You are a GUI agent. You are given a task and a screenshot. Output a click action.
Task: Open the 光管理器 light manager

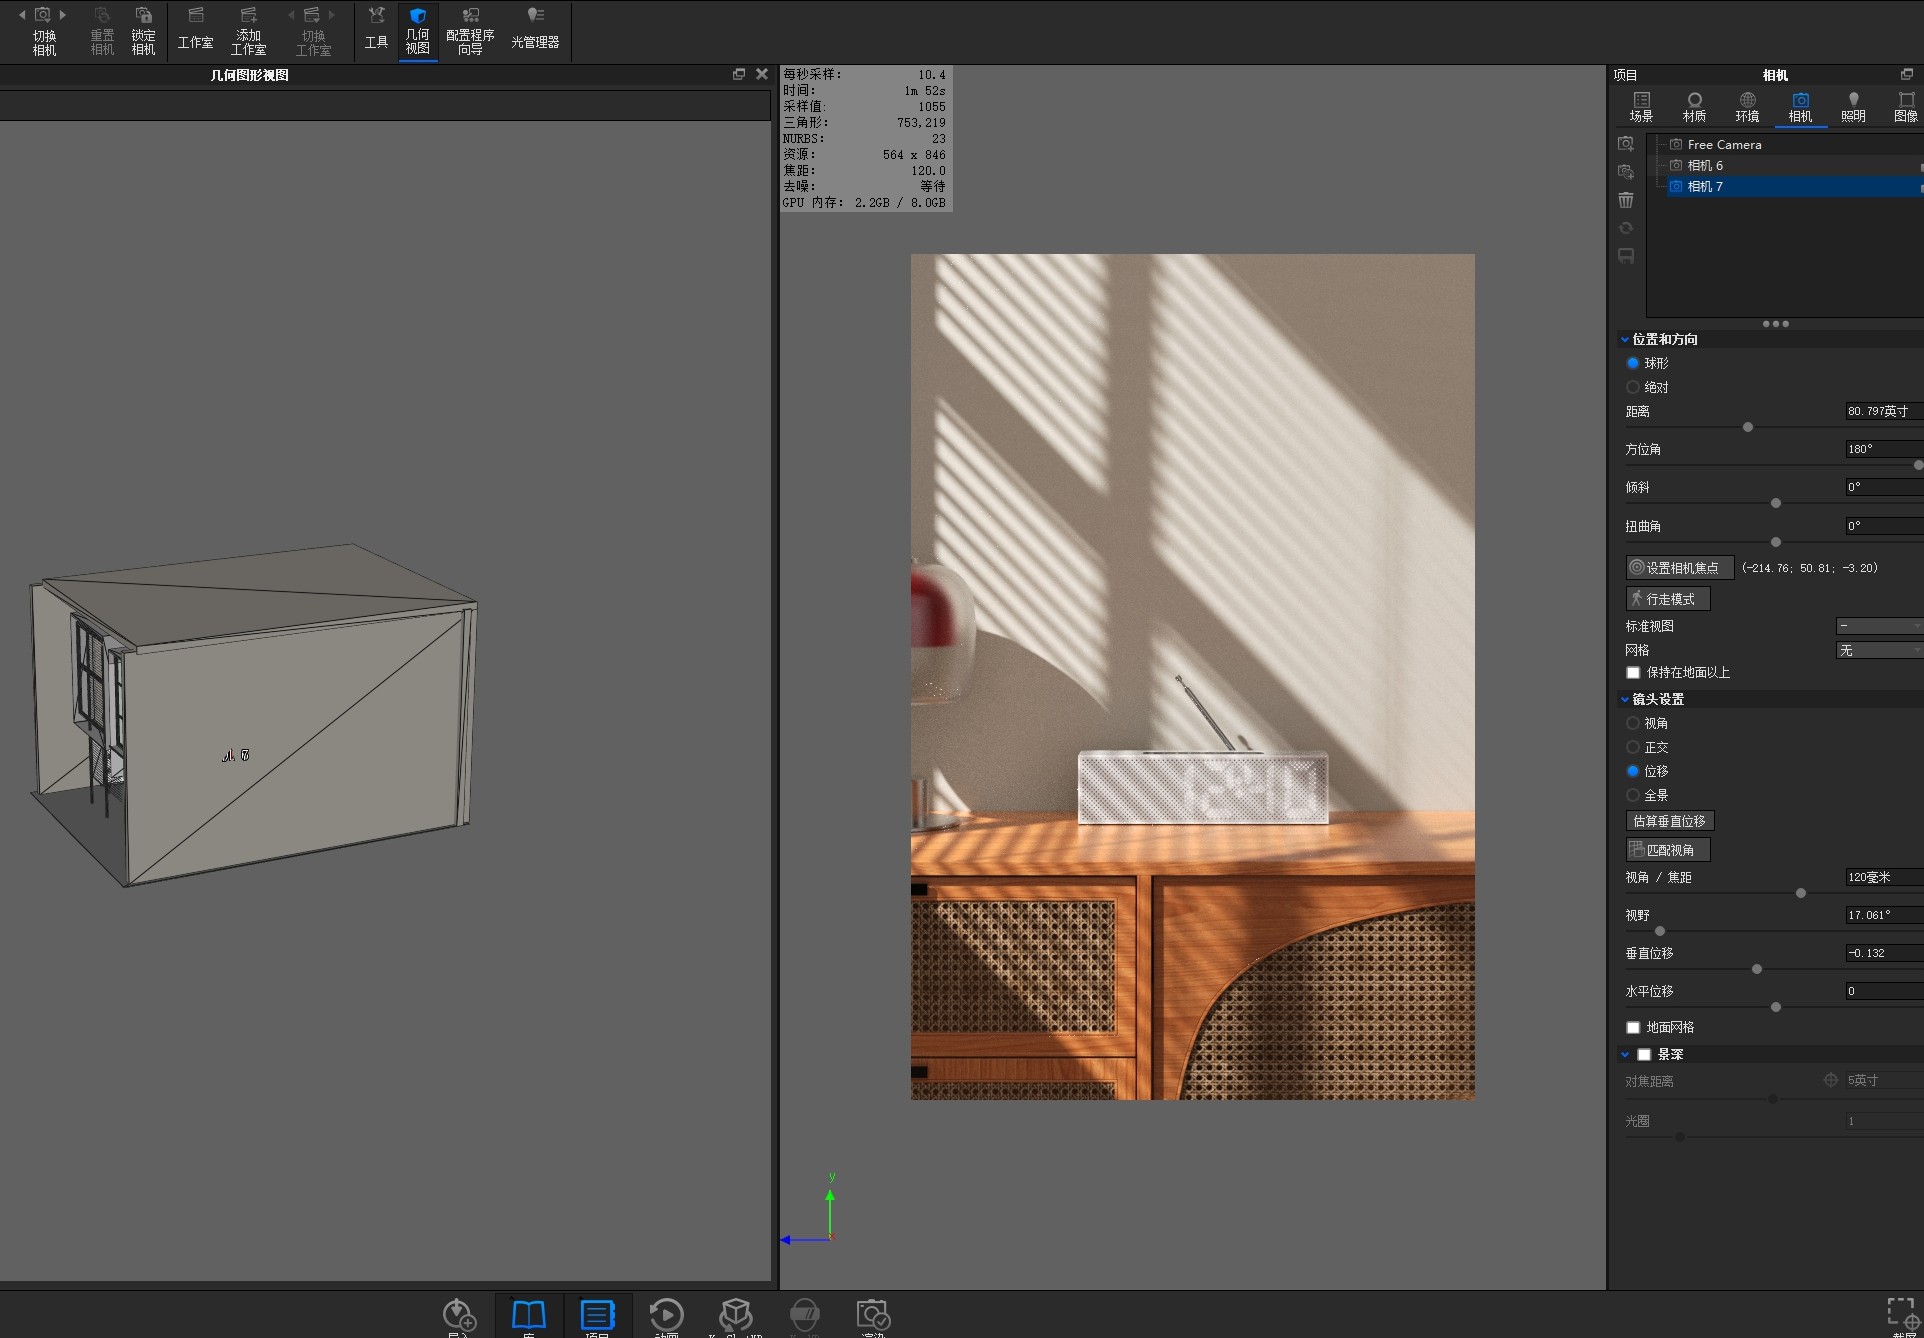[x=535, y=31]
